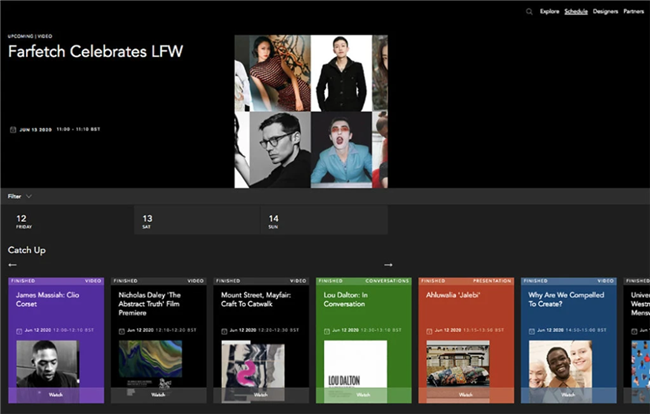
Task: Click calendar icon on Ahluwalia 'Jalebi' card
Action: (429, 331)
